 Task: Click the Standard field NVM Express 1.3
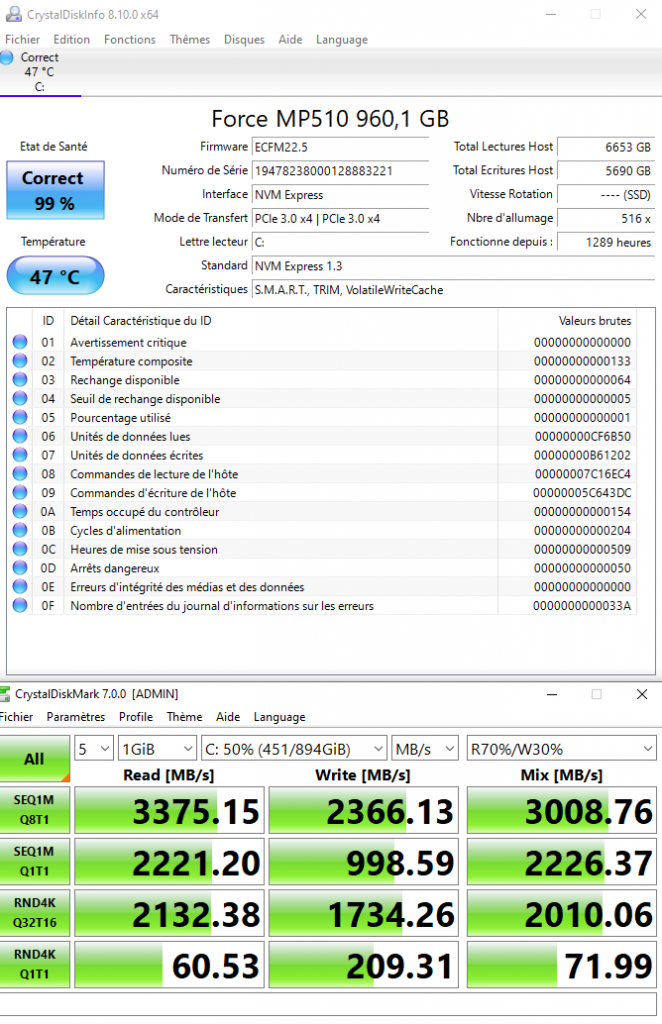point(453,266)
